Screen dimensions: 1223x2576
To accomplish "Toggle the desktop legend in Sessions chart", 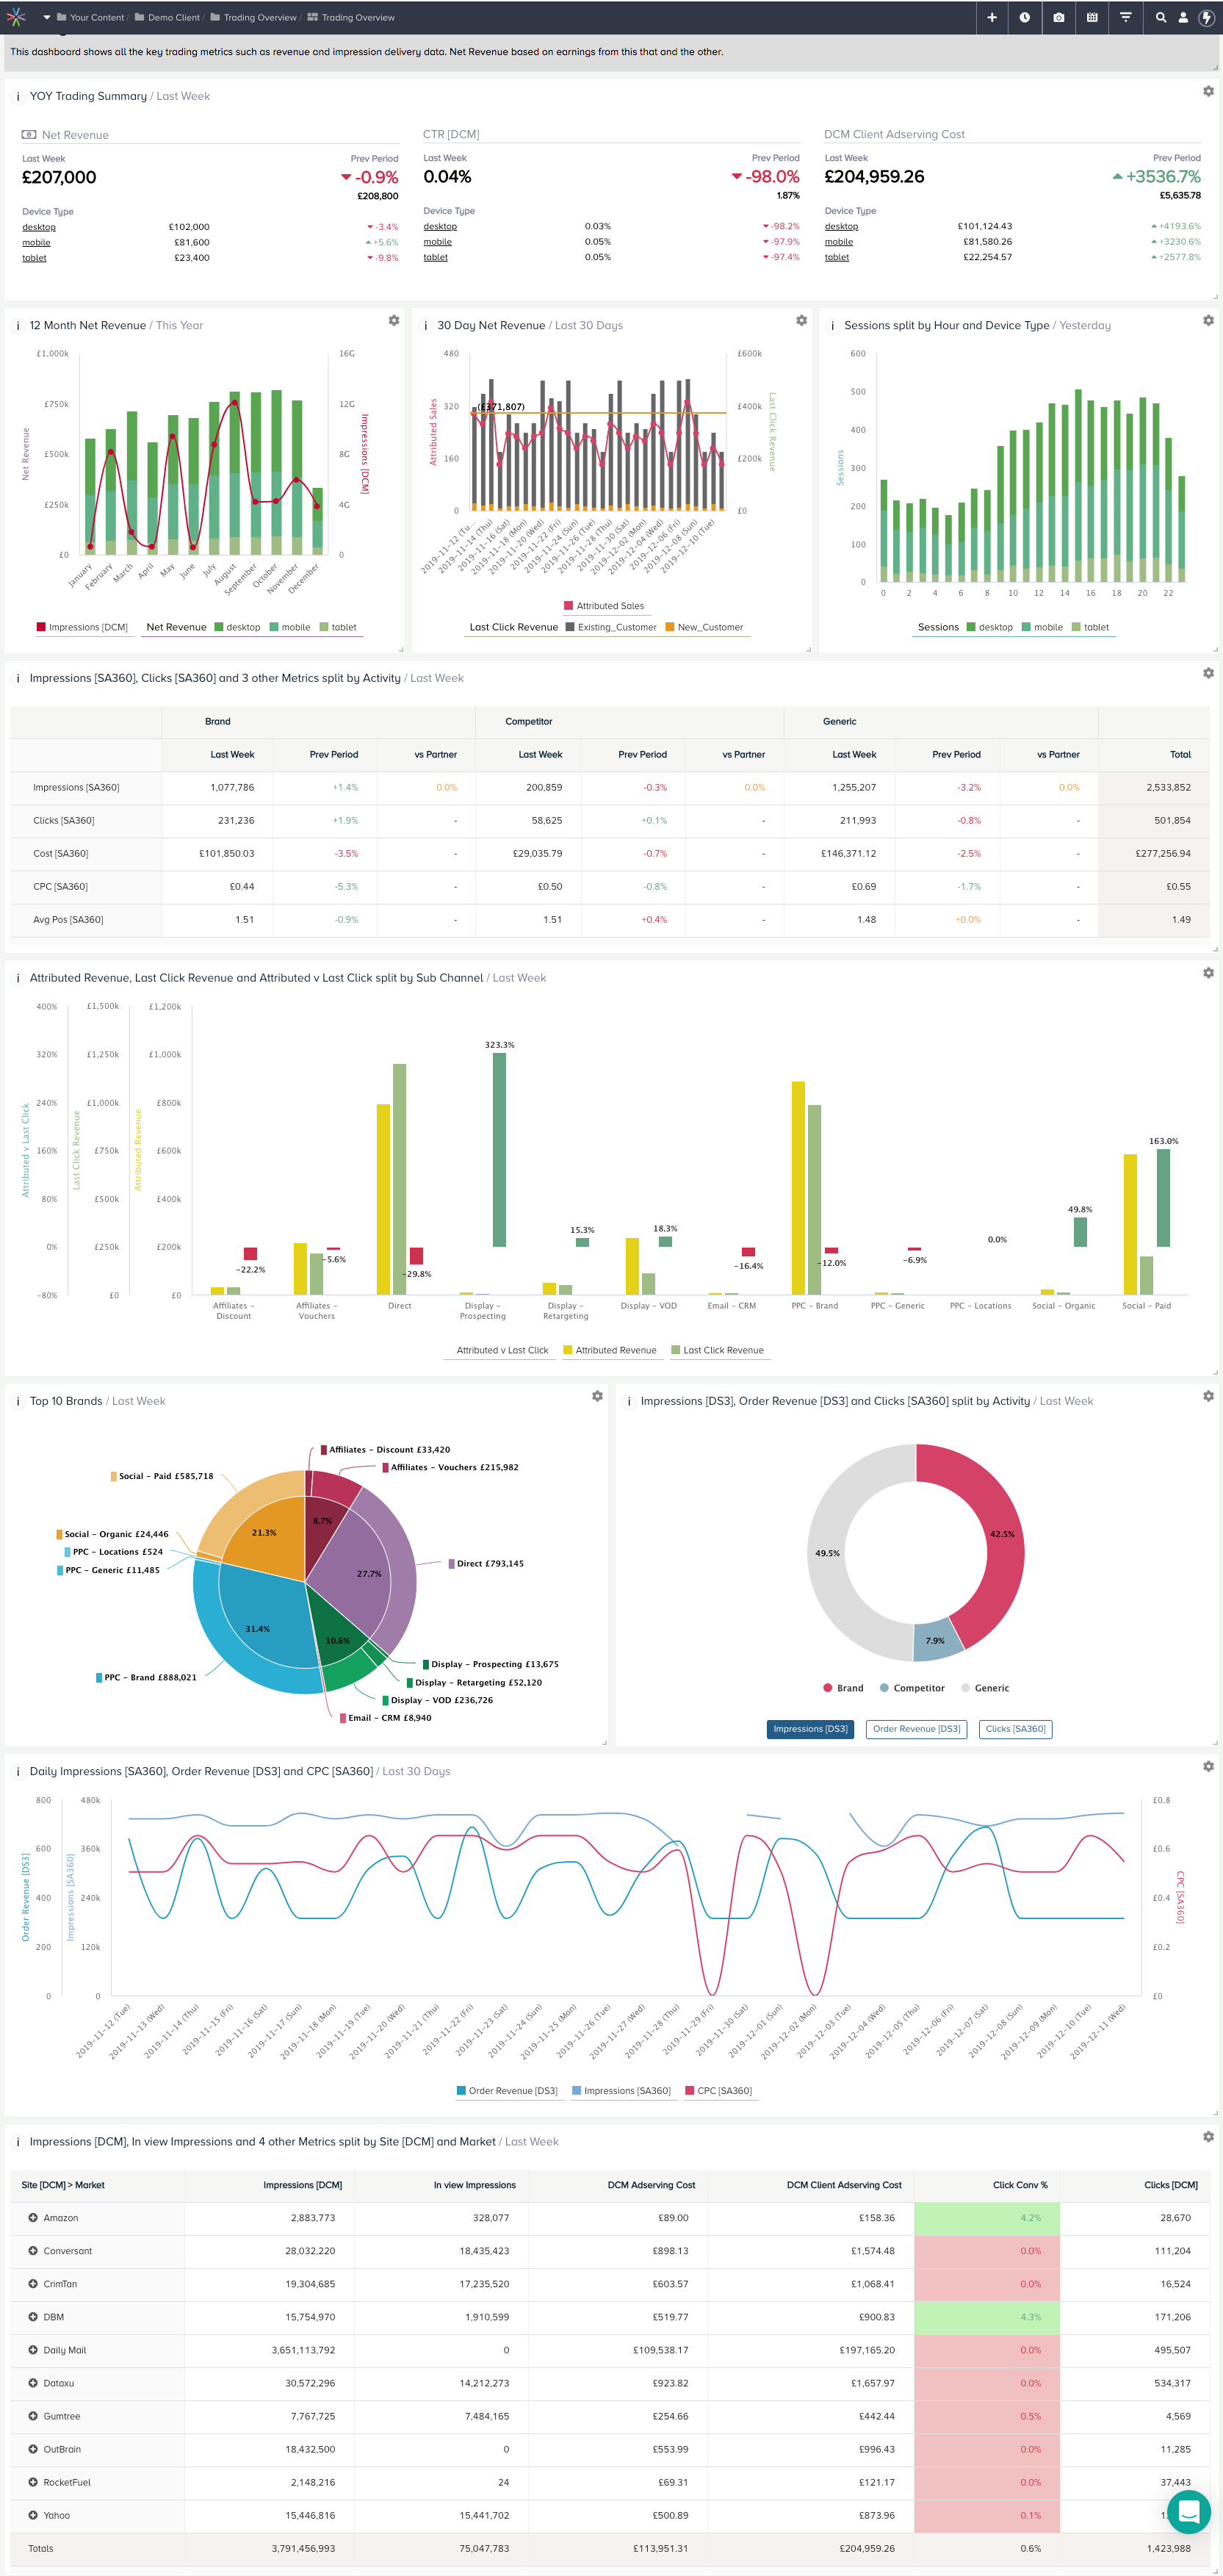I will pyautogui.click(x=992, y=627).
